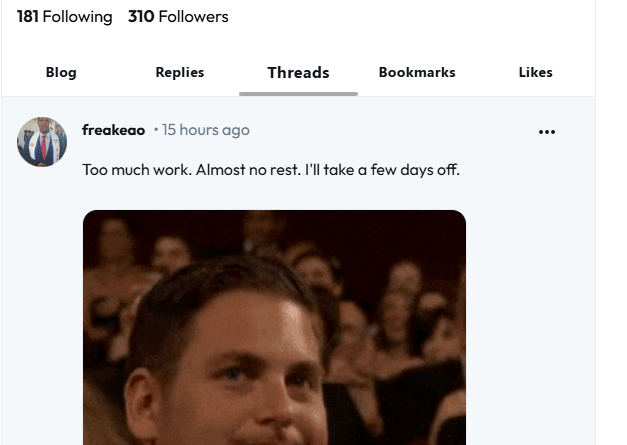Switch to the Blog tab
The image size is (627, 445).
pos(61,72)
